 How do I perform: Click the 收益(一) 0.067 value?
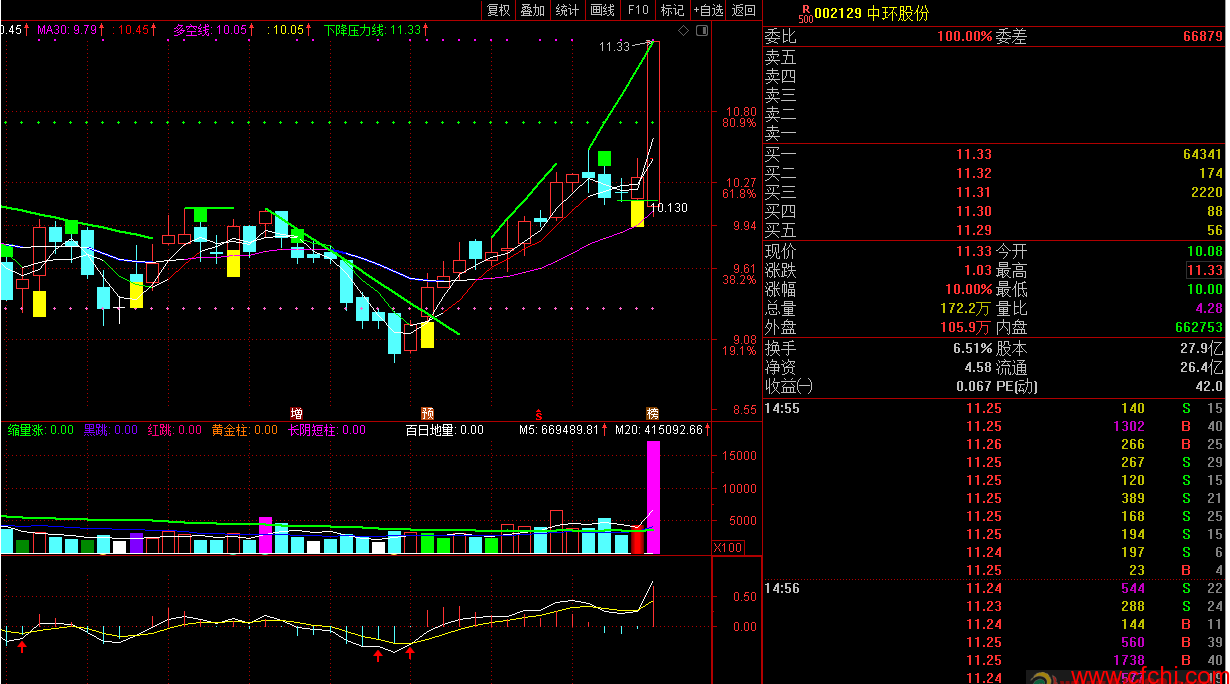pyautogui.click(x=974, y=386)
